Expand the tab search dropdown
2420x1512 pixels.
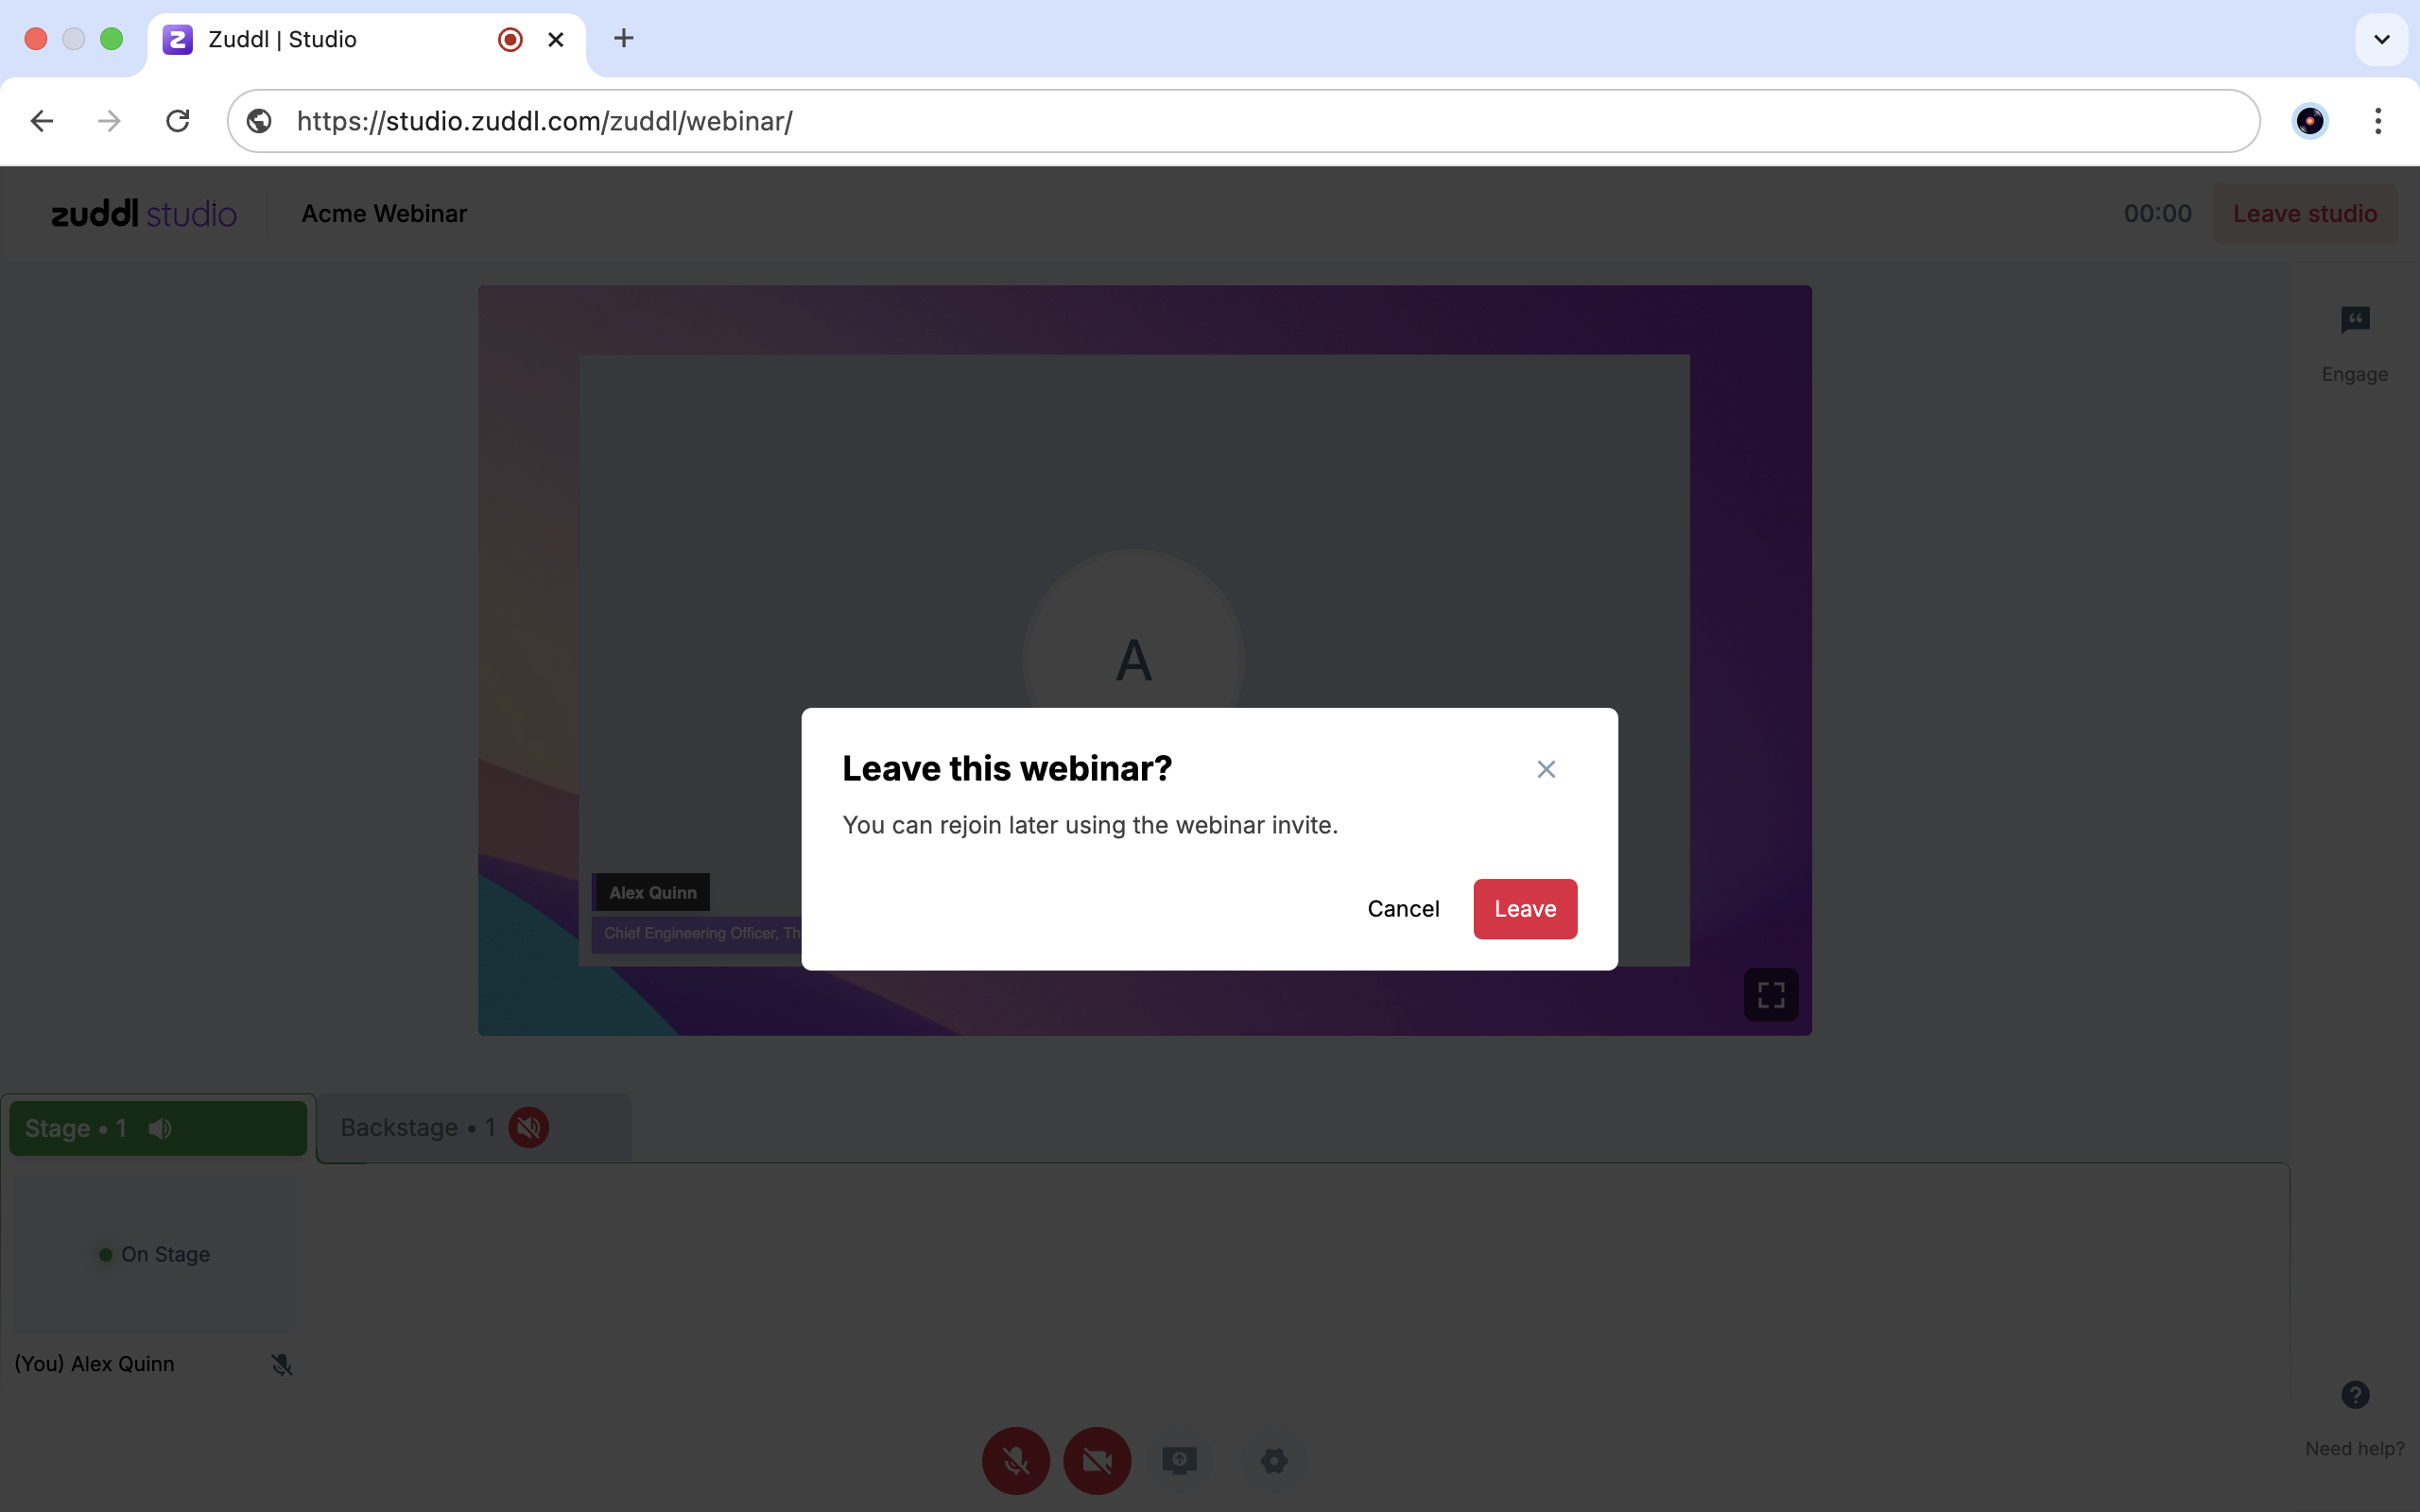2381,39
